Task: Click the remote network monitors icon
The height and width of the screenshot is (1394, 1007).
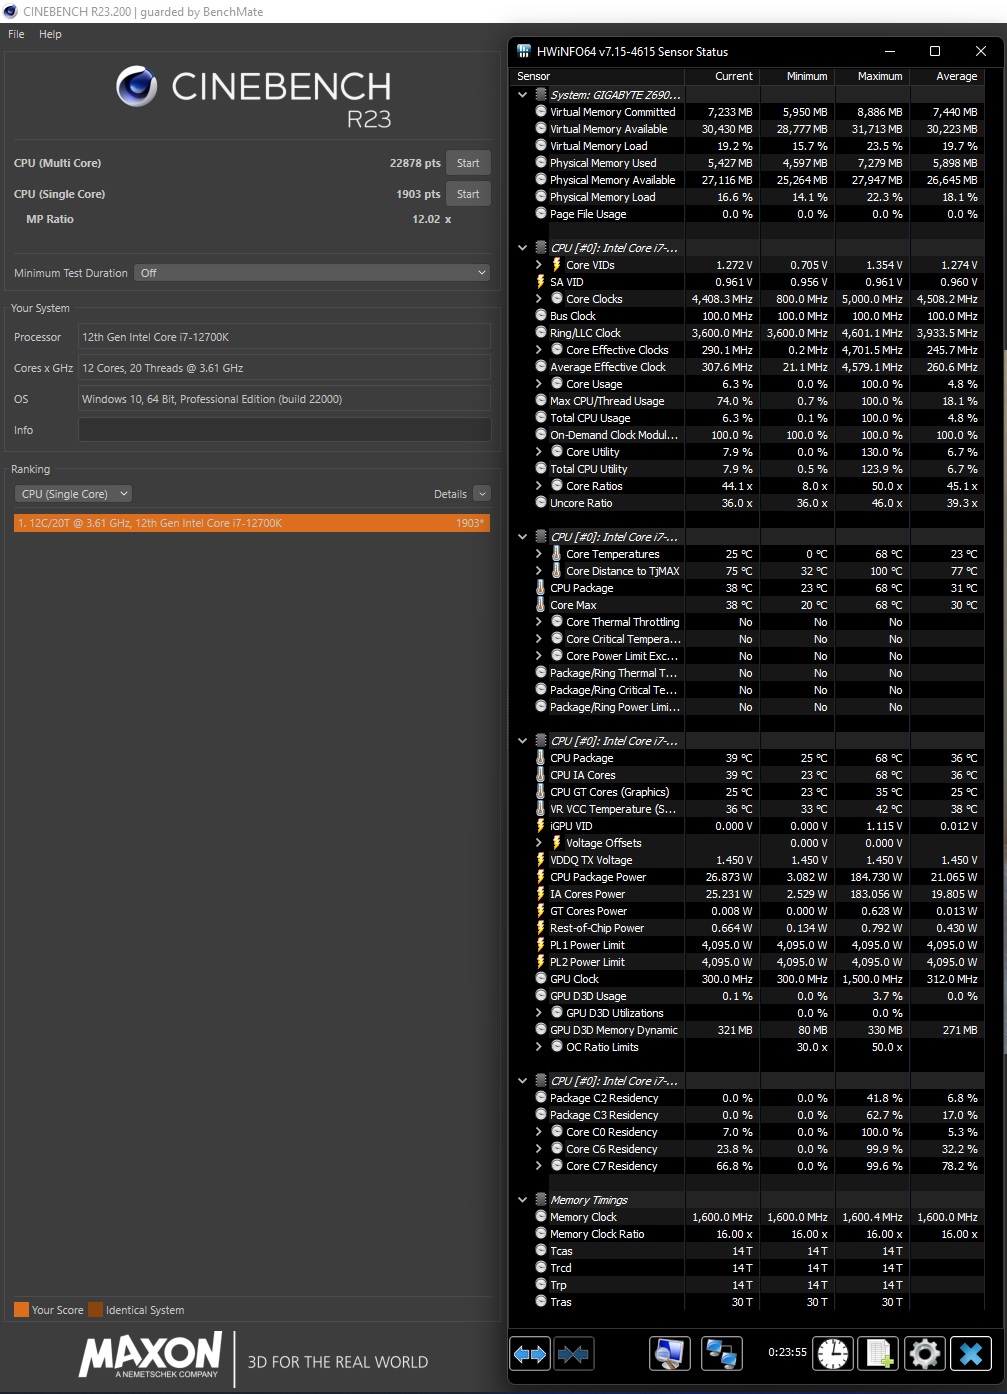Action: click(721, 1354)
